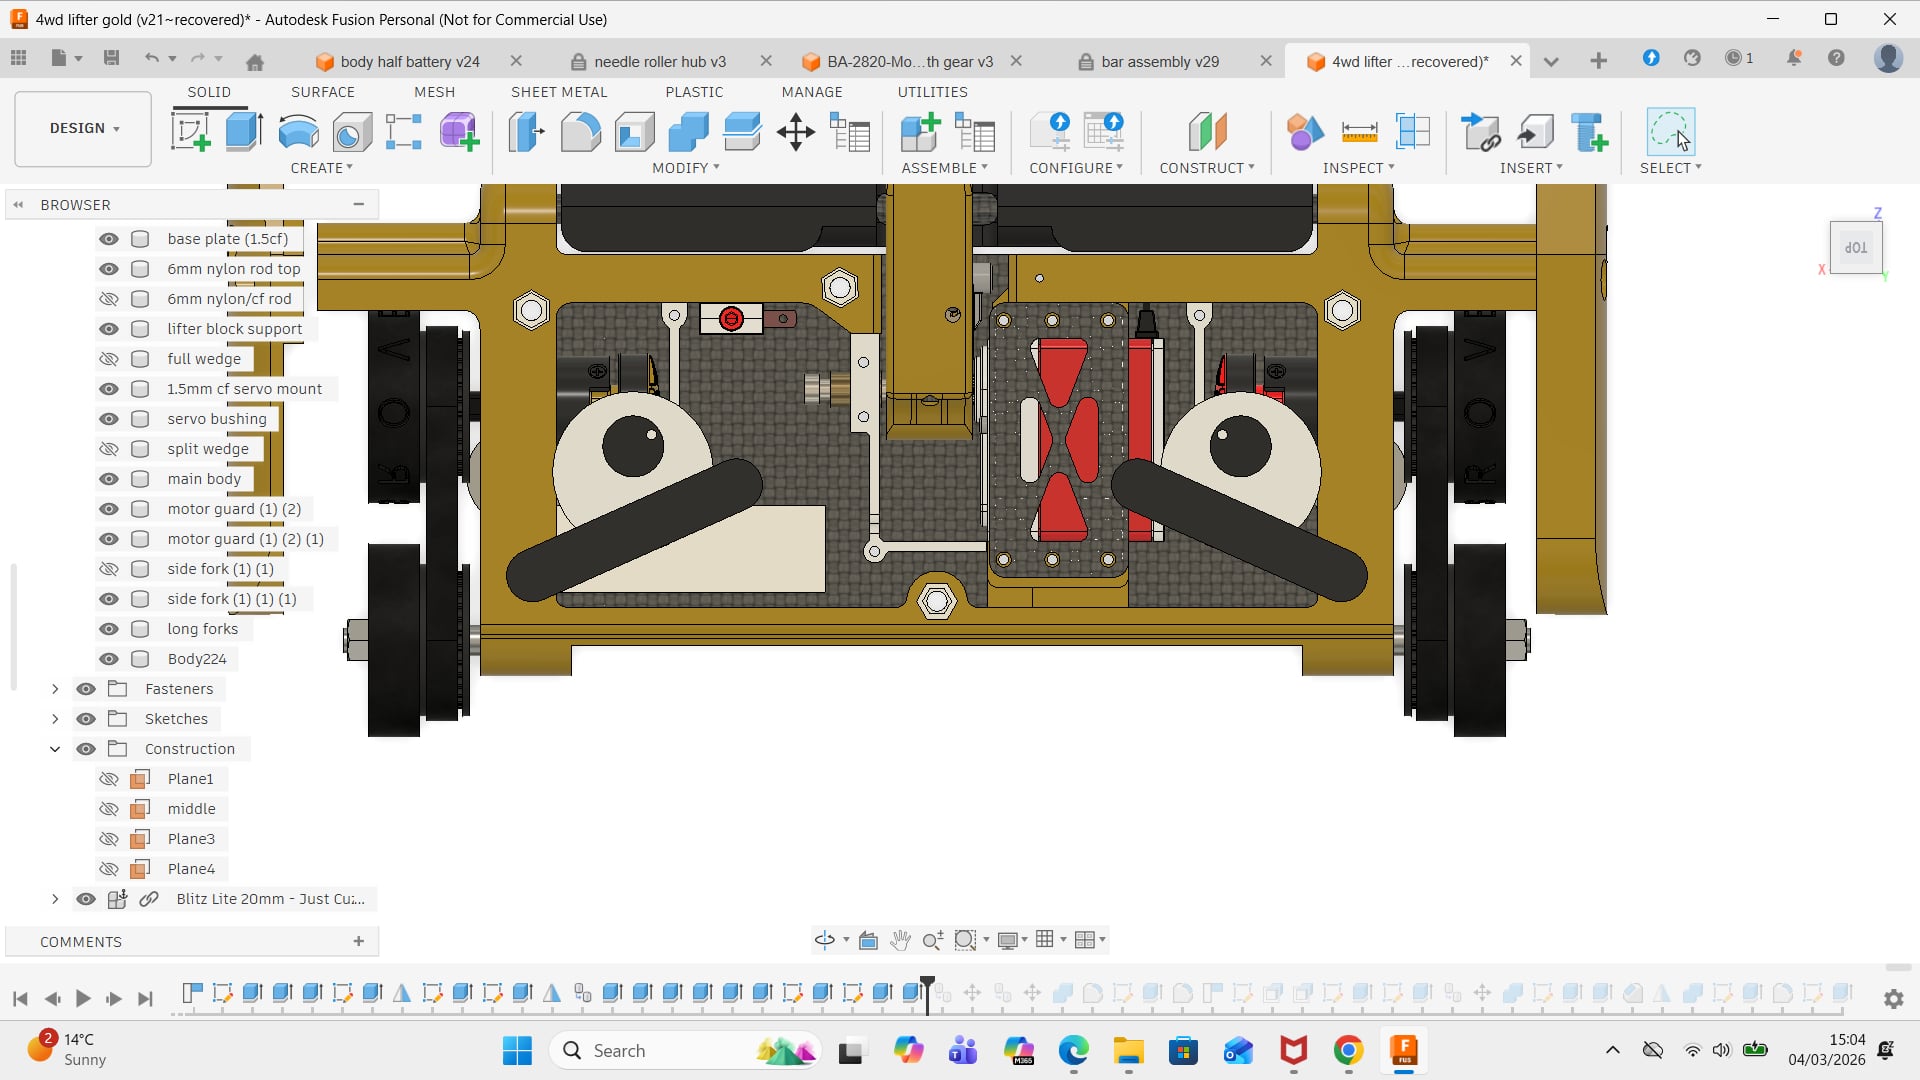The image size is (1920, 1080).
Task: Expand the Fasteners folder
Action: [55, 689]
